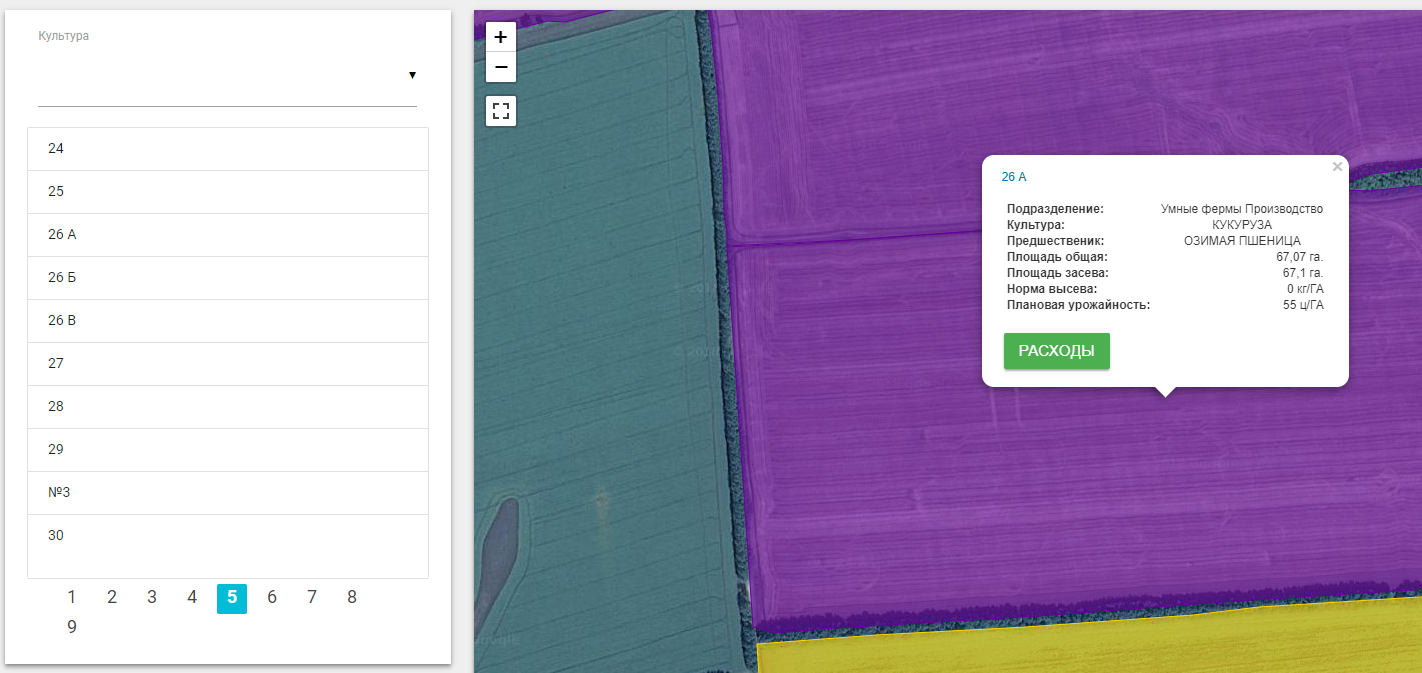The image size is (1422, 673).
Task: Jump to page 9 of field list
Action: coord(72,627)
